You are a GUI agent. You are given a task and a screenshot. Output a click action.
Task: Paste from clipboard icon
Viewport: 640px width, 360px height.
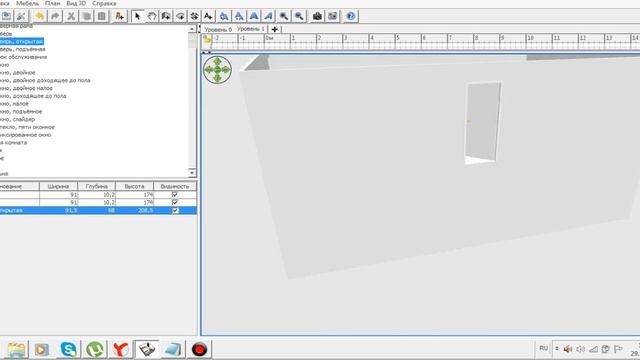click(x=102, y=16)
